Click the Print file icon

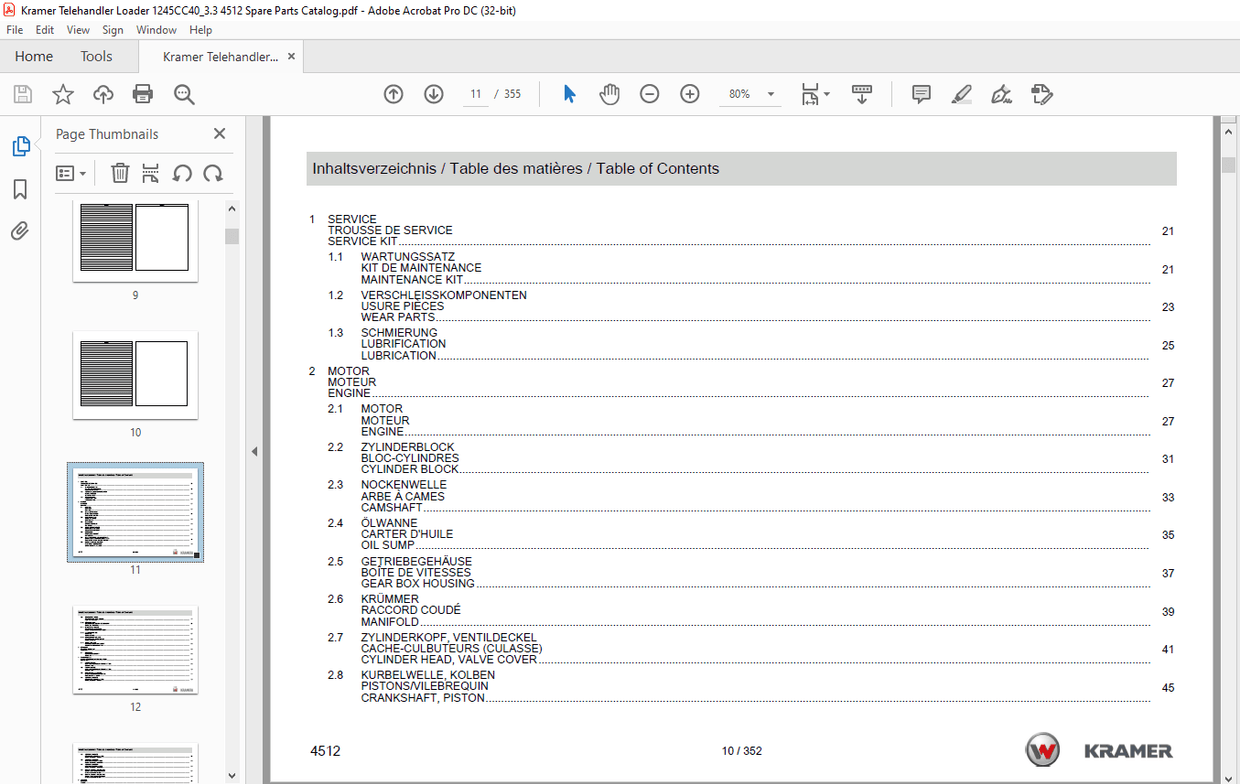point(143,94)
